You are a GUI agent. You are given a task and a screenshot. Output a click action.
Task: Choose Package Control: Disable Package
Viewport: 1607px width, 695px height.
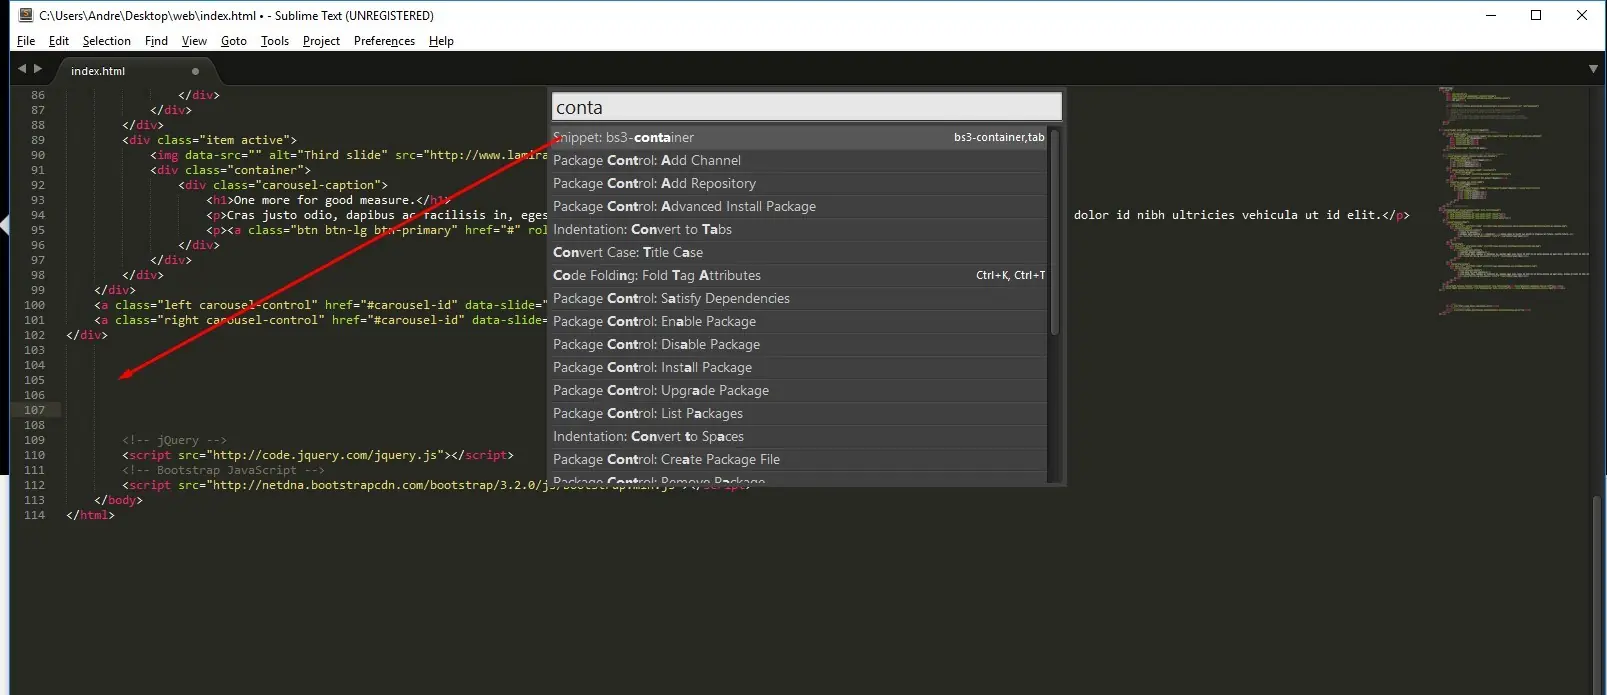coord(798,344)
